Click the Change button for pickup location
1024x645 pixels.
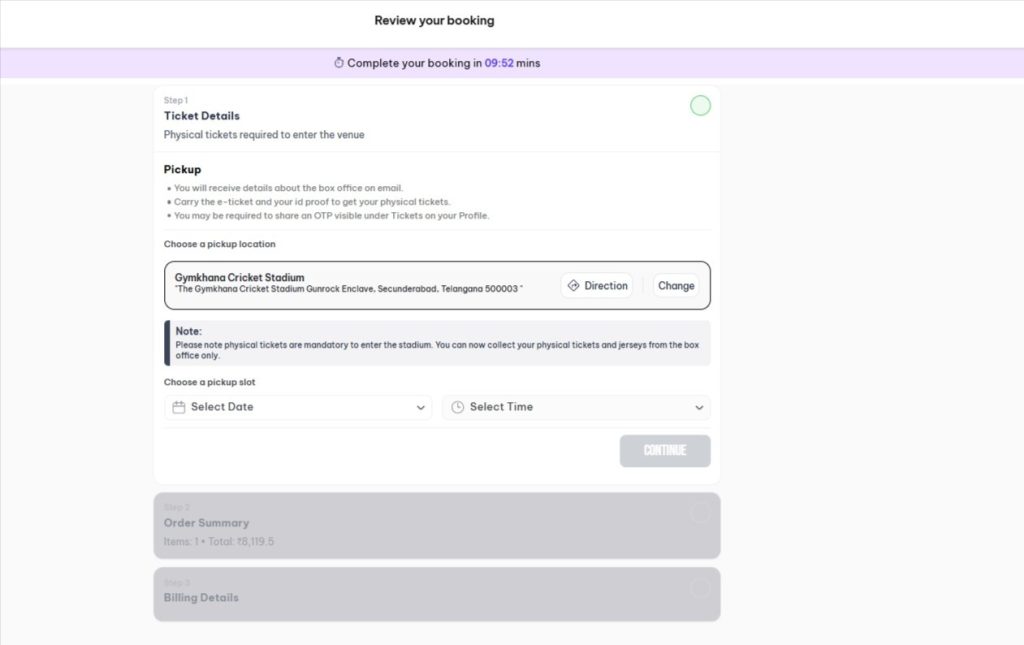point(676,285)
